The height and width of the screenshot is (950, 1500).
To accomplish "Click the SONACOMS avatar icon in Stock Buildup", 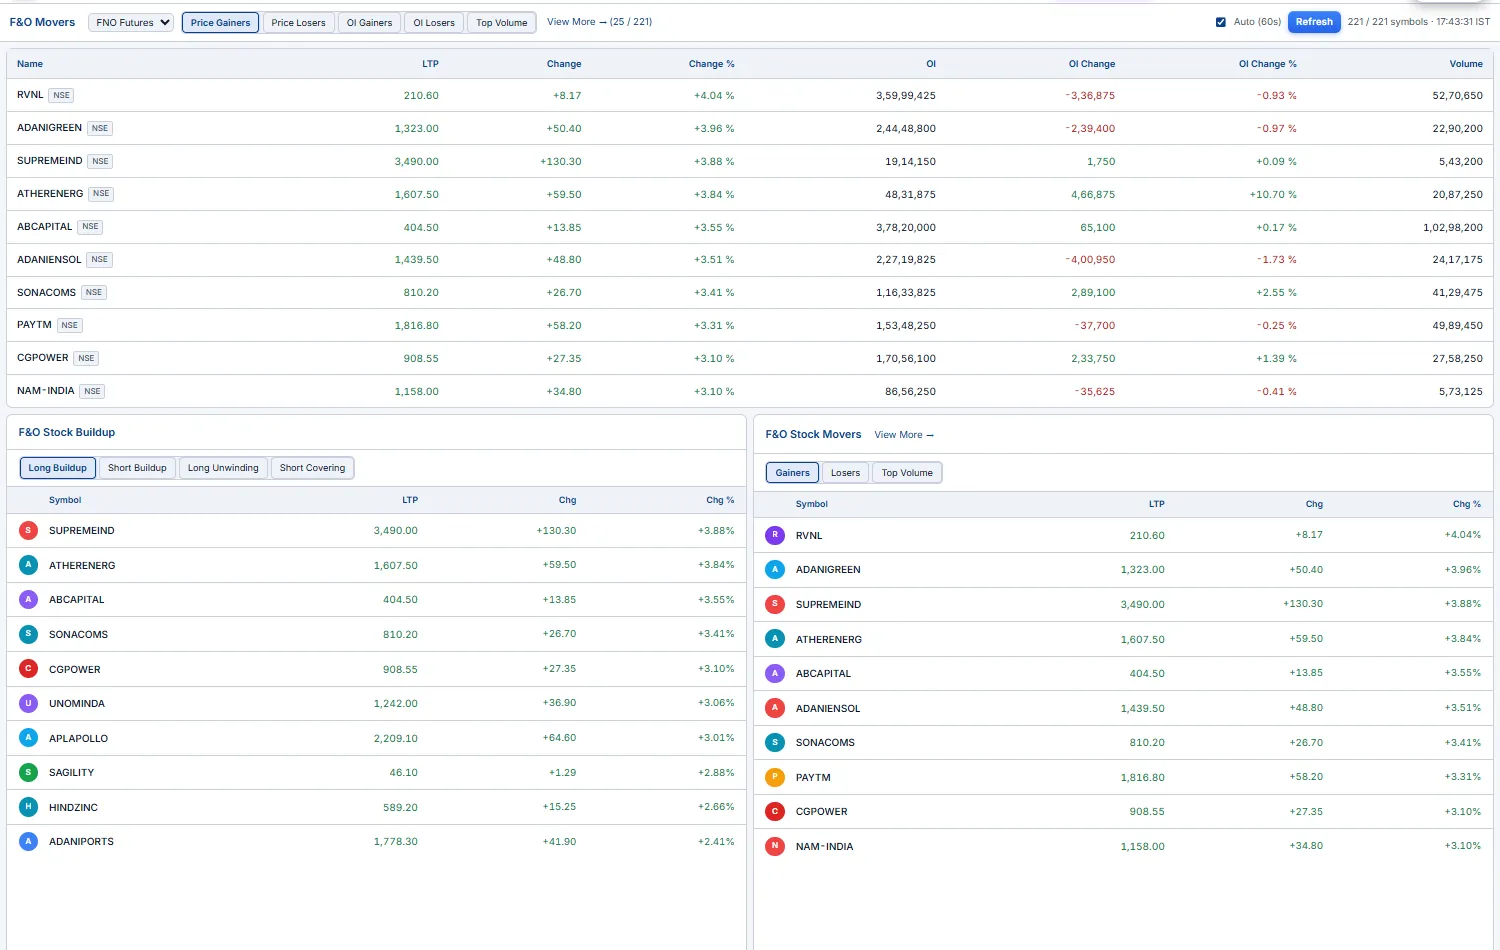I will 28,634.
